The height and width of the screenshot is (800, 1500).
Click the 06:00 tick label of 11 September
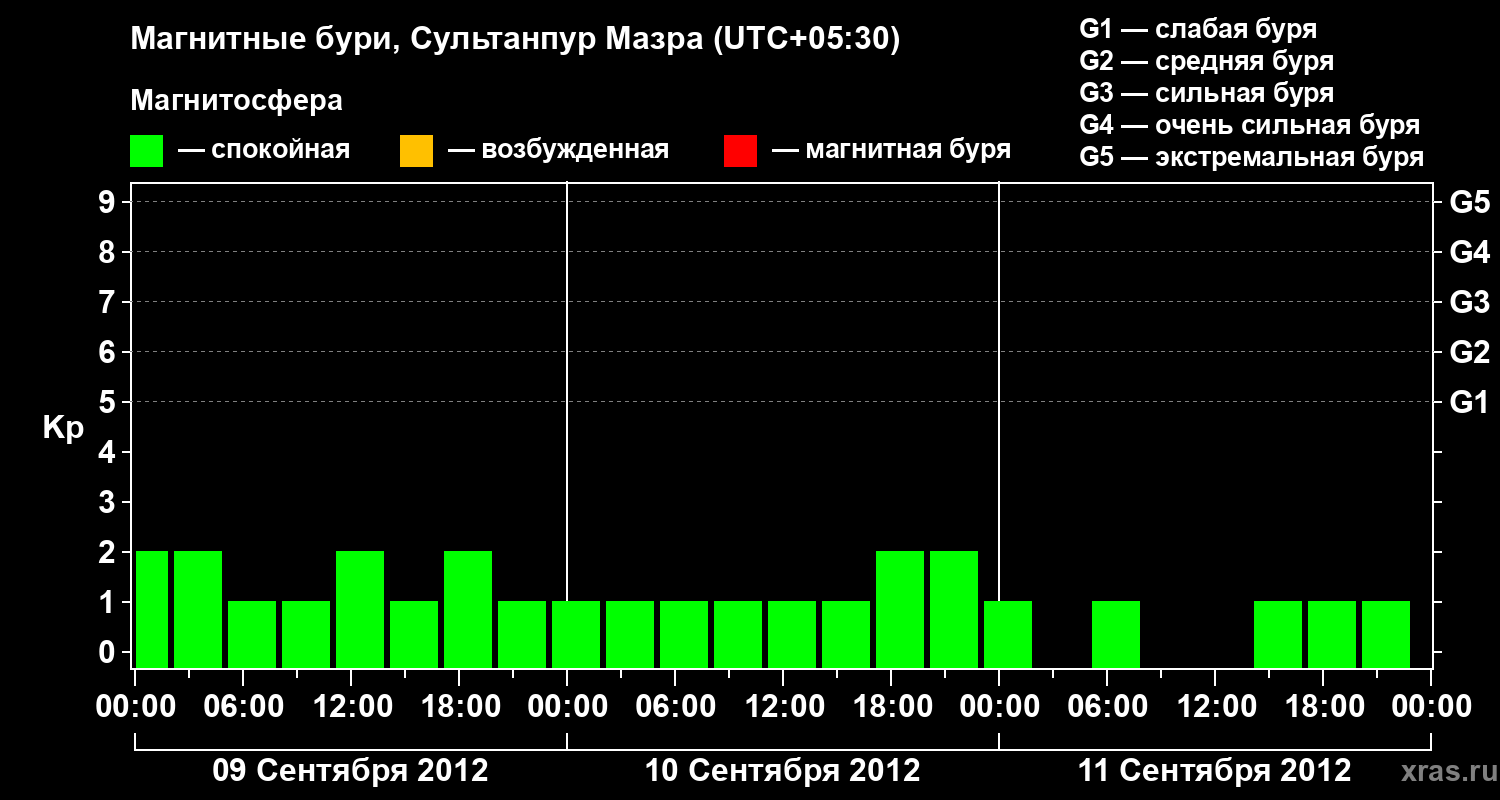coord(1107,707)
